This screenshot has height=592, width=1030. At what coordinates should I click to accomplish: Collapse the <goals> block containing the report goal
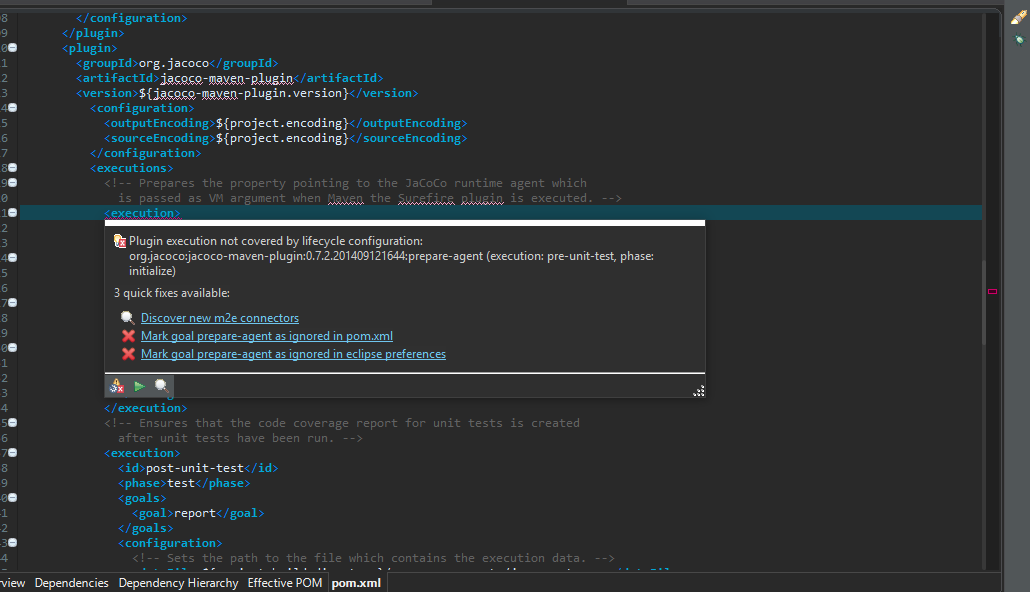[12, 497]
